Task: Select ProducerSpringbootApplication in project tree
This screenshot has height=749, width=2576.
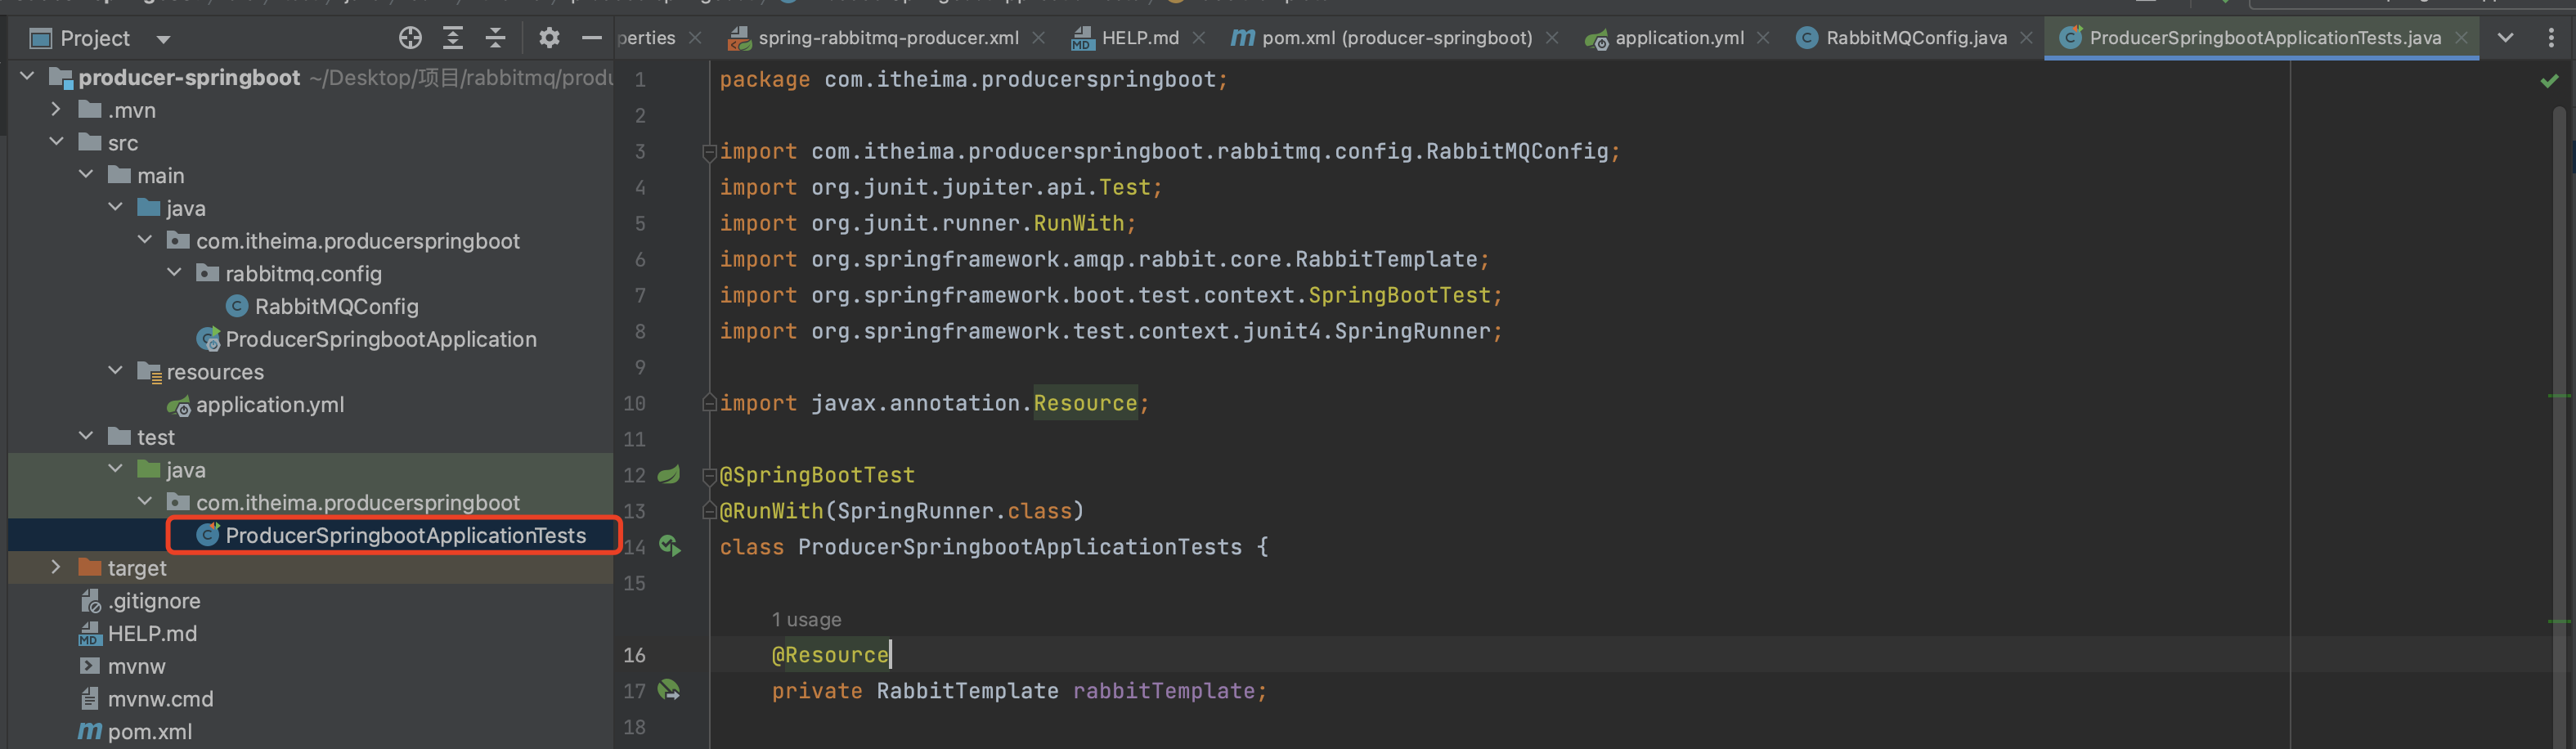Action: (x=380, y=339)
